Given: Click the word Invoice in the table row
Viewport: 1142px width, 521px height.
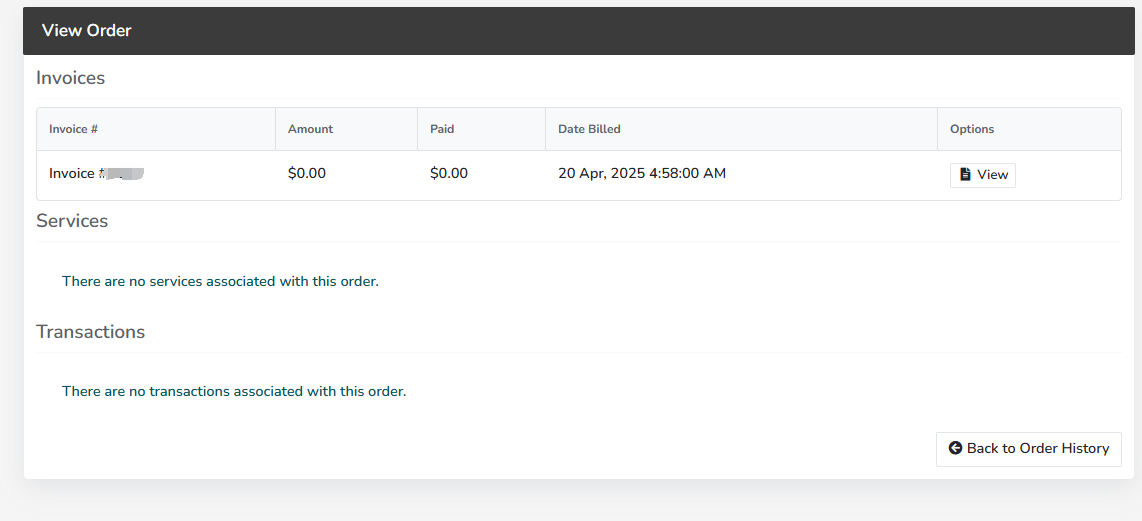Looking at the screenshot, I should (71, 173).
